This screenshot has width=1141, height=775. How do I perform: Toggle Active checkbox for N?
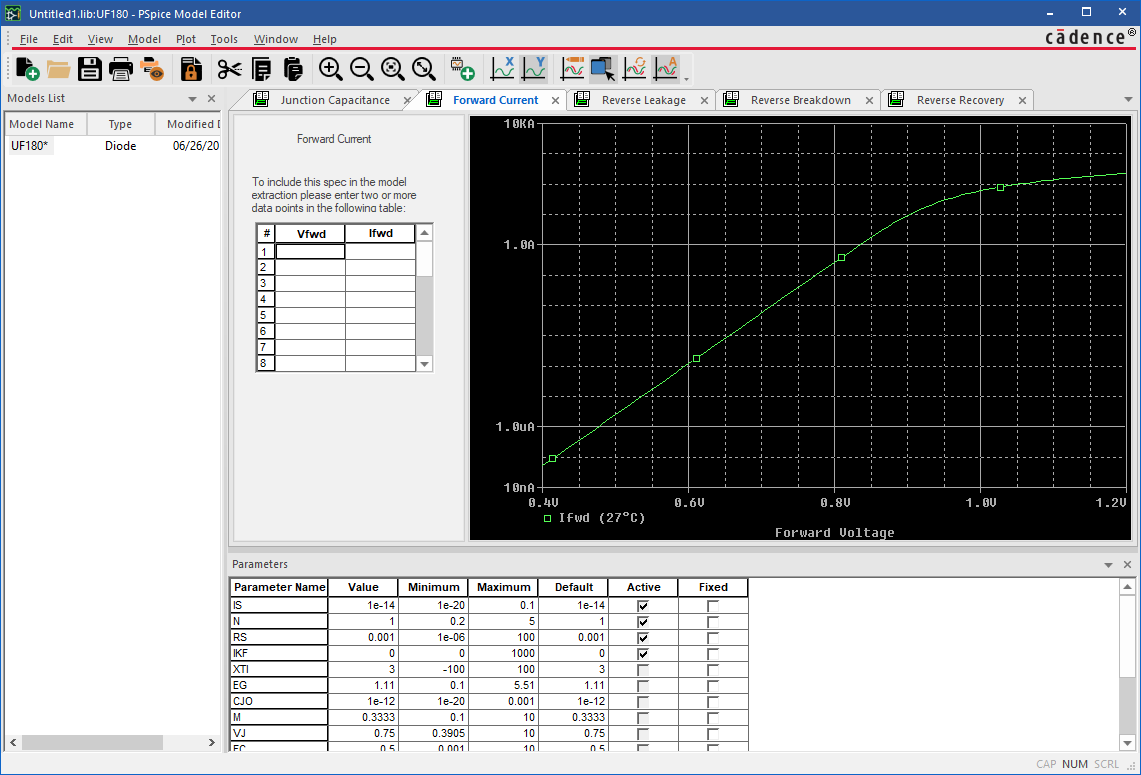(643, 621)
